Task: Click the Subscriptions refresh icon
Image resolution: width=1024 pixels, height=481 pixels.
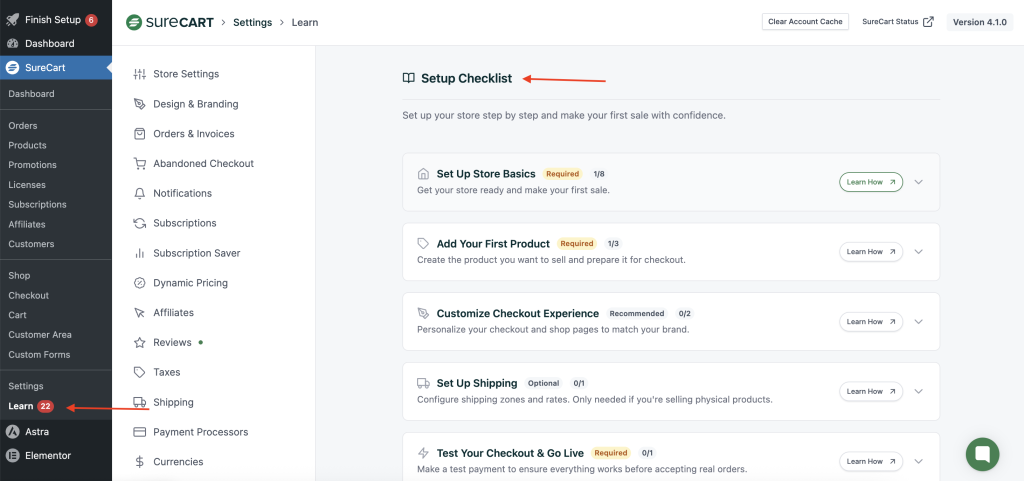Action: (139, 223)
